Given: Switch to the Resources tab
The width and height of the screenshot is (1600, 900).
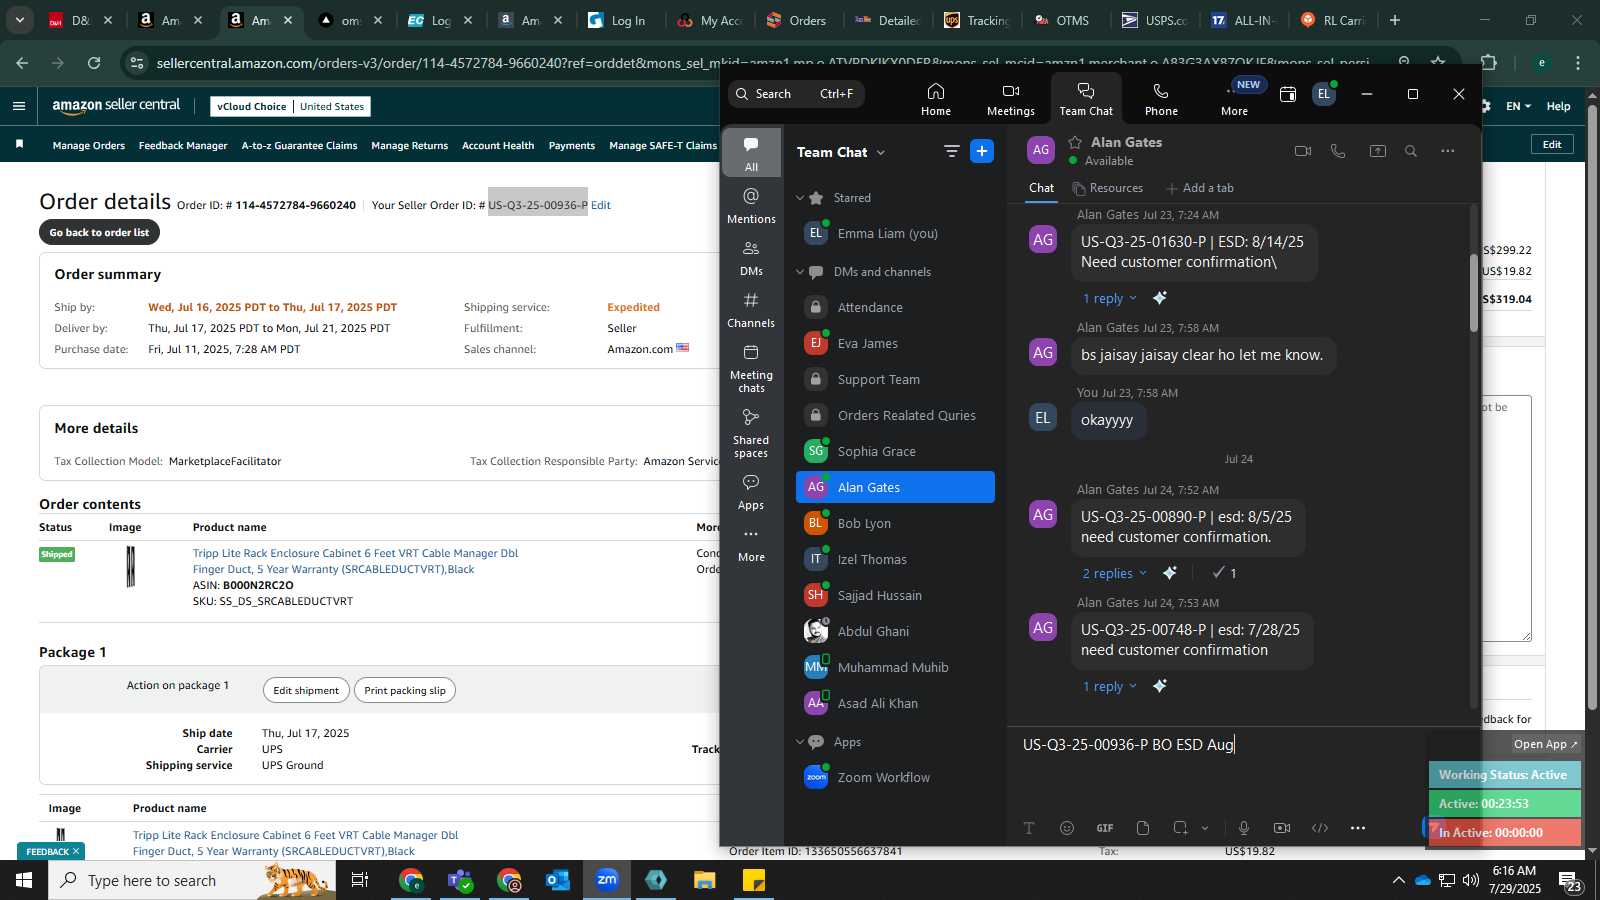Looking at the screenshot, I should 1107,188.
